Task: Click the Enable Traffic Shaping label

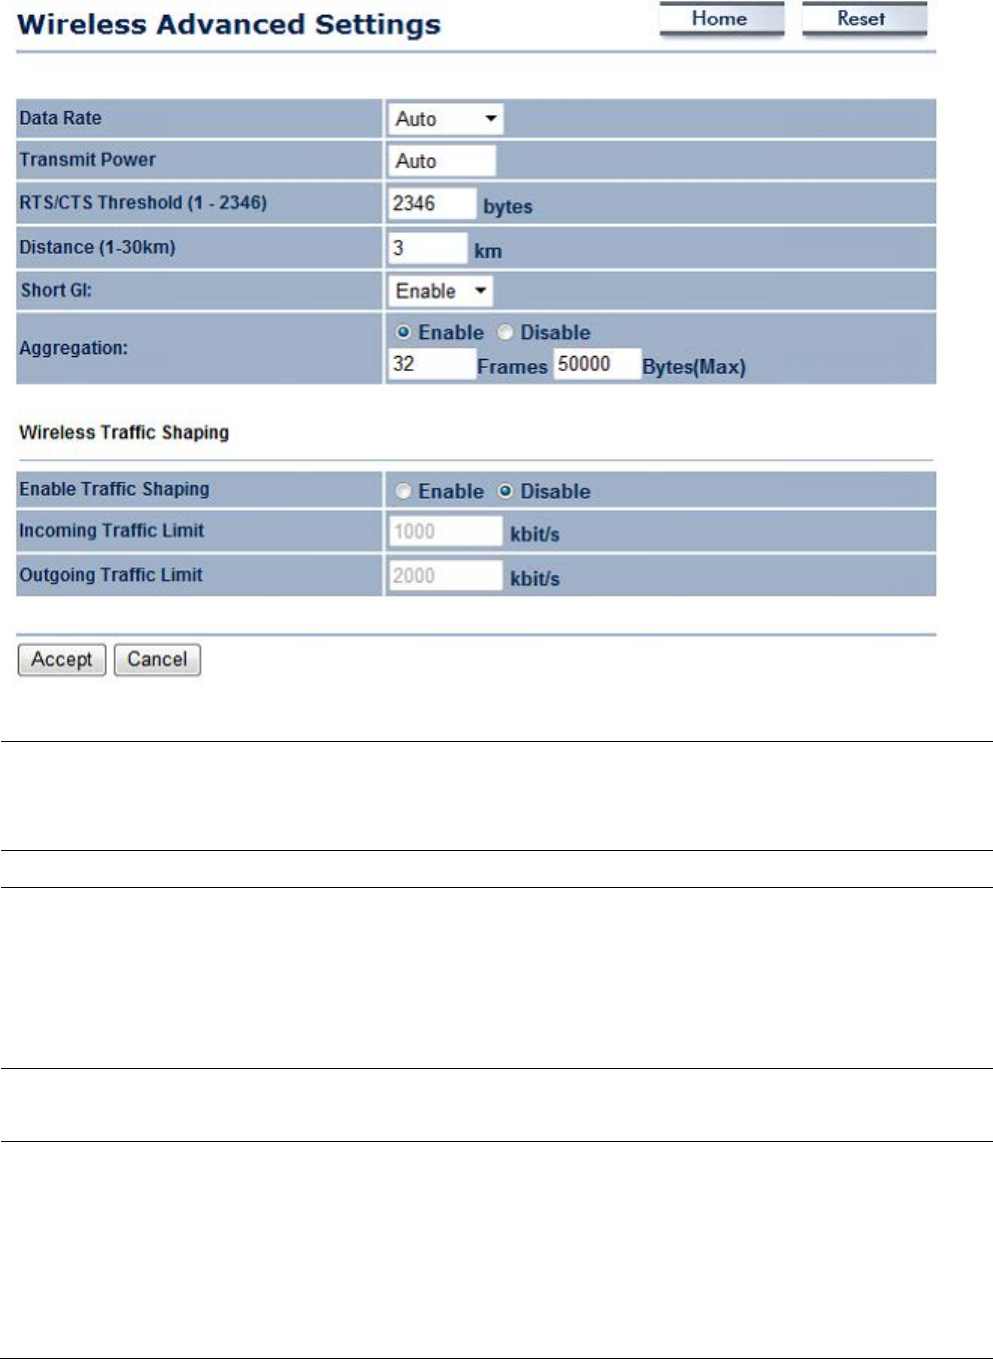Action: (x=114, y=489)
